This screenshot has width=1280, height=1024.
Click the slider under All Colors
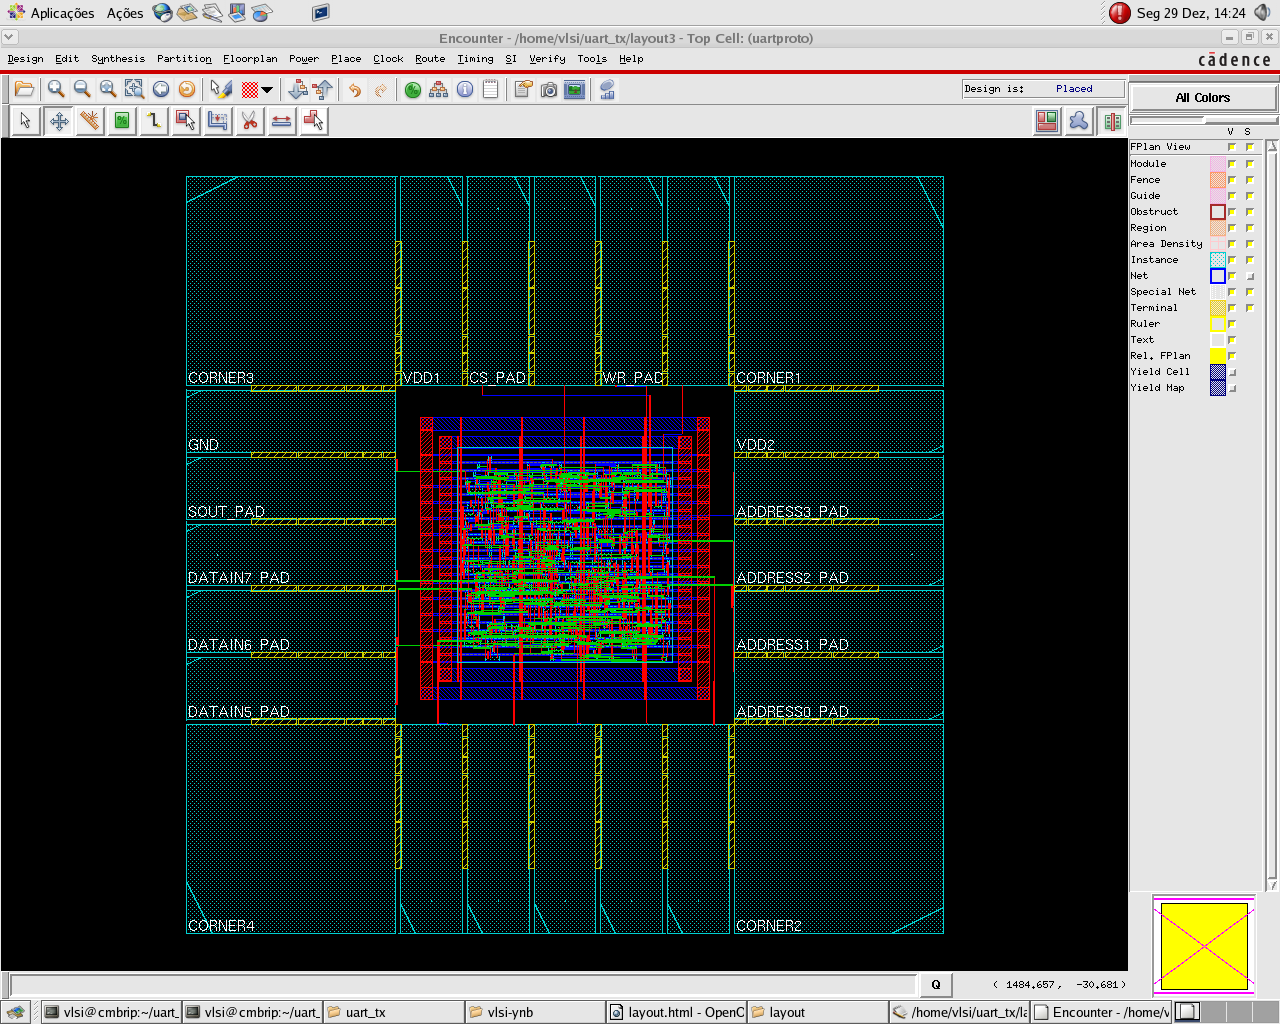pos(1203,120)
